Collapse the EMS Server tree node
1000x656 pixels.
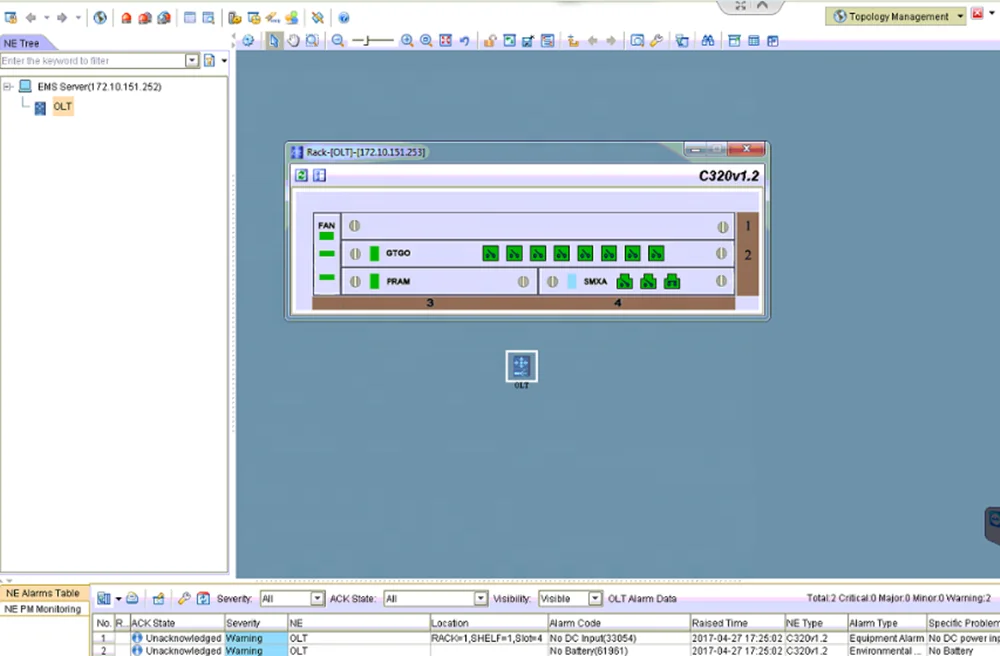[8, 86]
